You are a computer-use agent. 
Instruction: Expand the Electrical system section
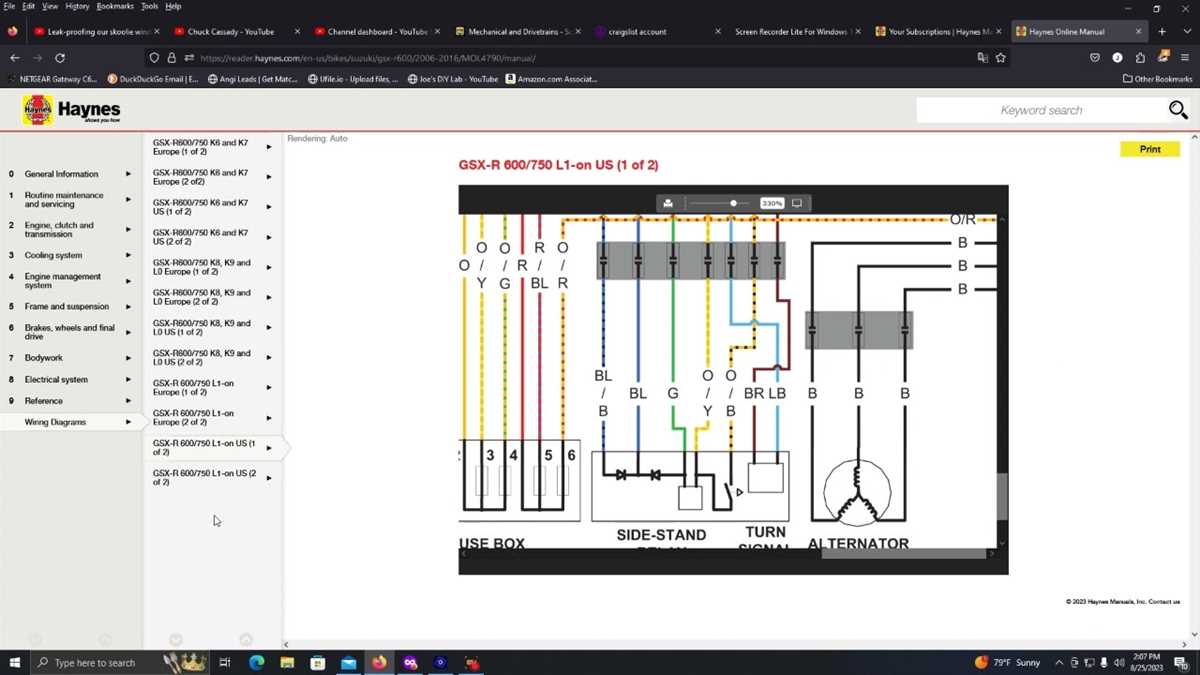pyautogui.click(x=70, y=379)
